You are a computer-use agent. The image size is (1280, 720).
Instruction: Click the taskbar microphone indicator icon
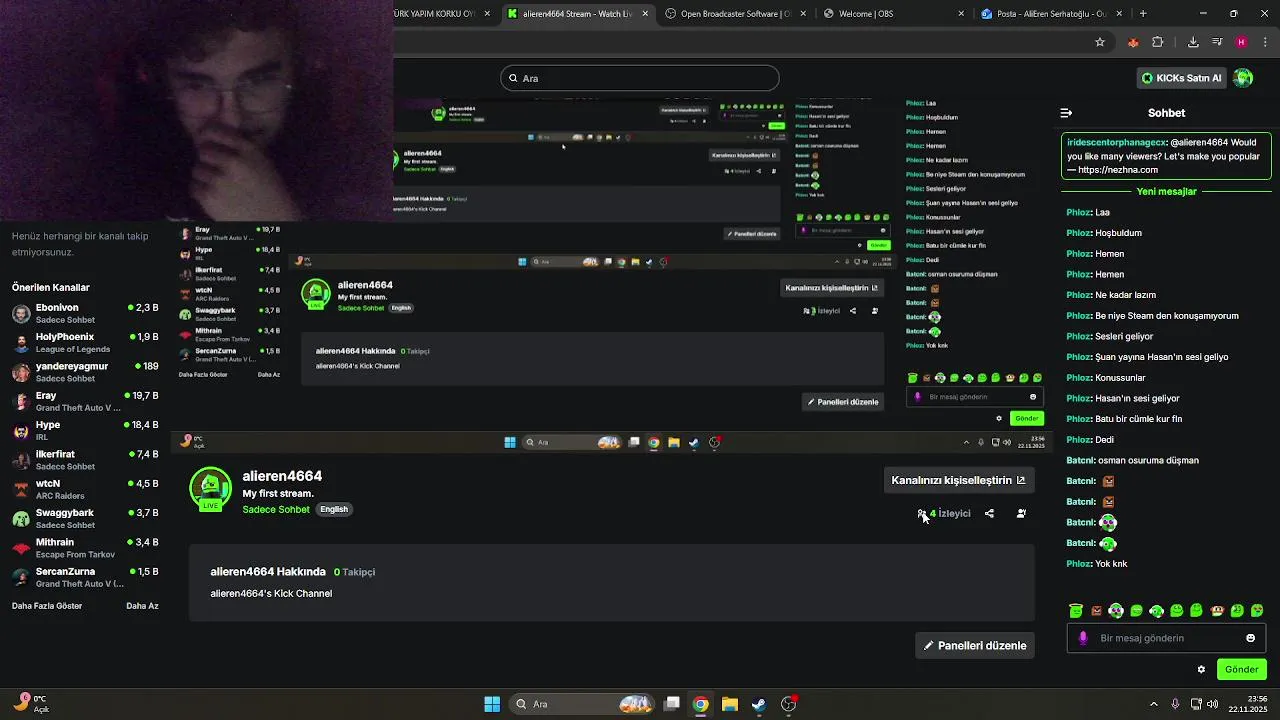pos(1175,704)
